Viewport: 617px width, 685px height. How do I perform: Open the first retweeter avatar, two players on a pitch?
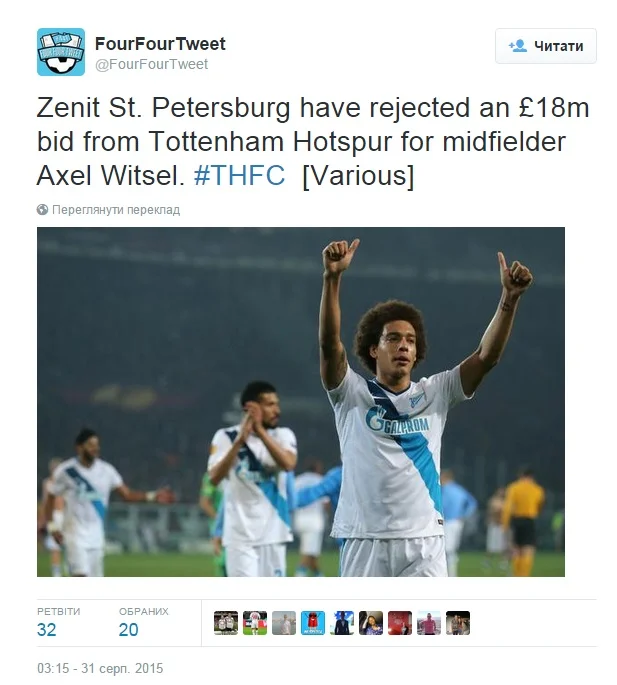click(x=226, y=623)
